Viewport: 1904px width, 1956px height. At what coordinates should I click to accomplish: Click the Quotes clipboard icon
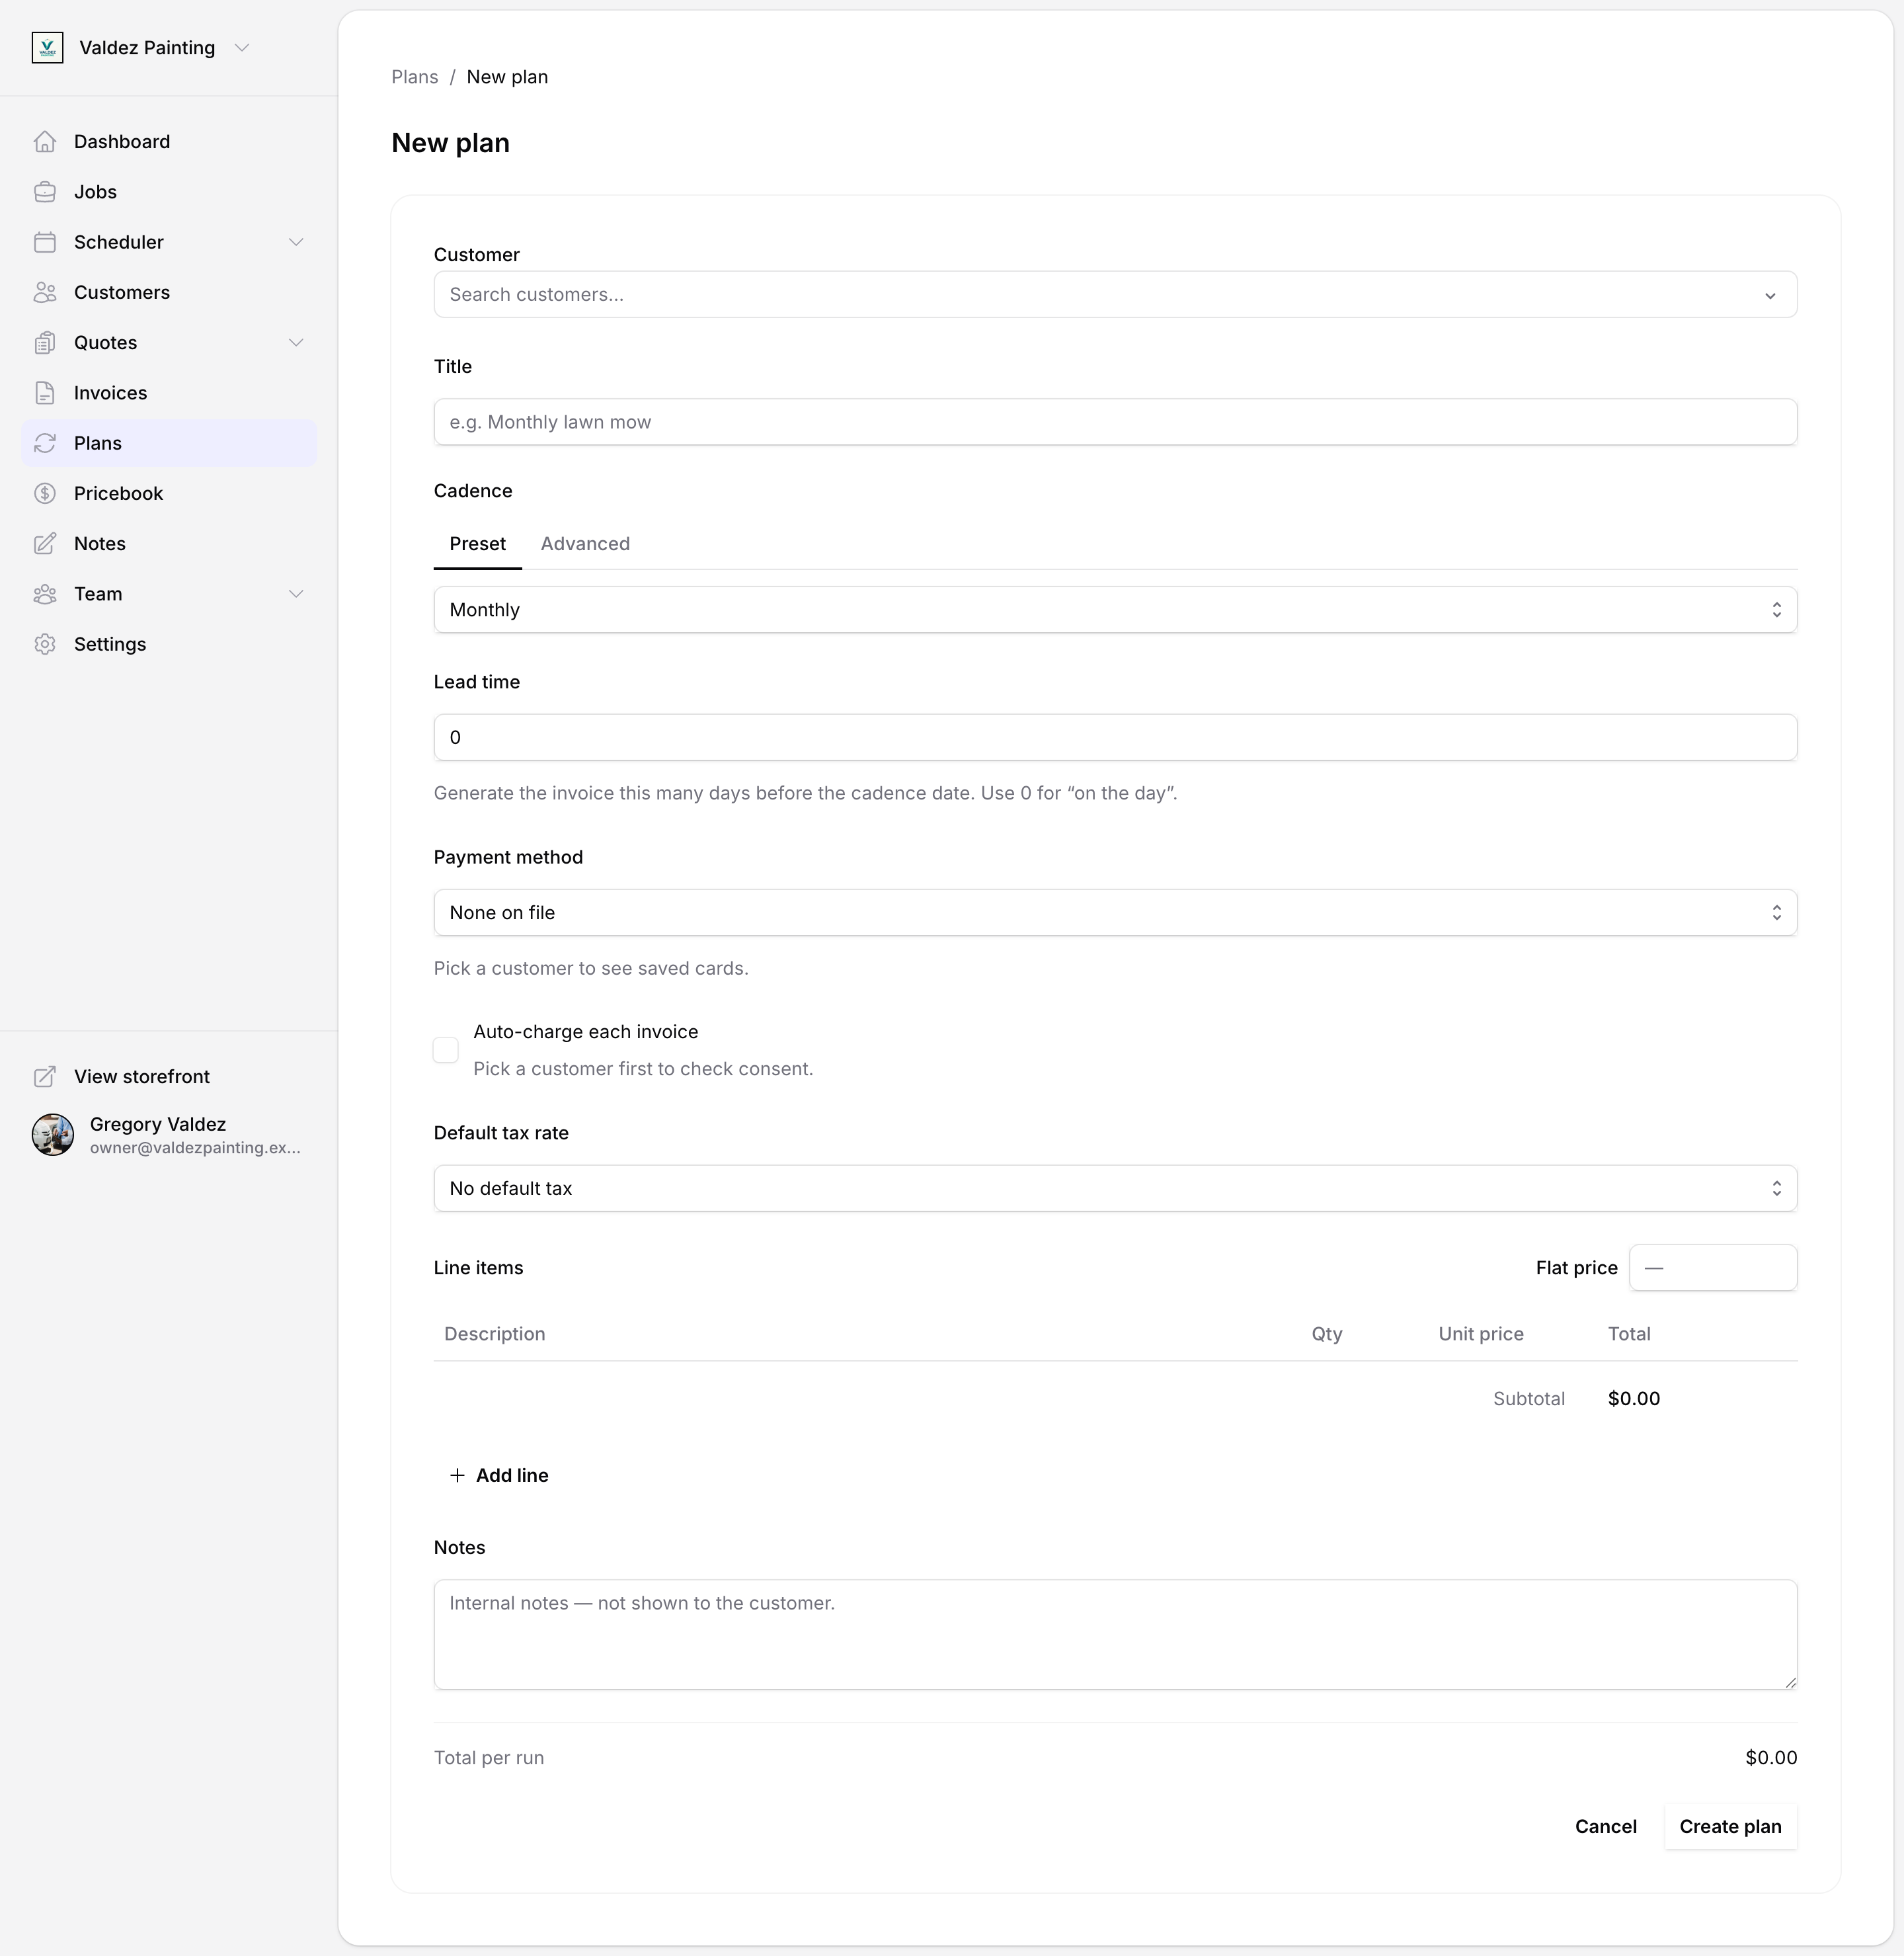45,343
